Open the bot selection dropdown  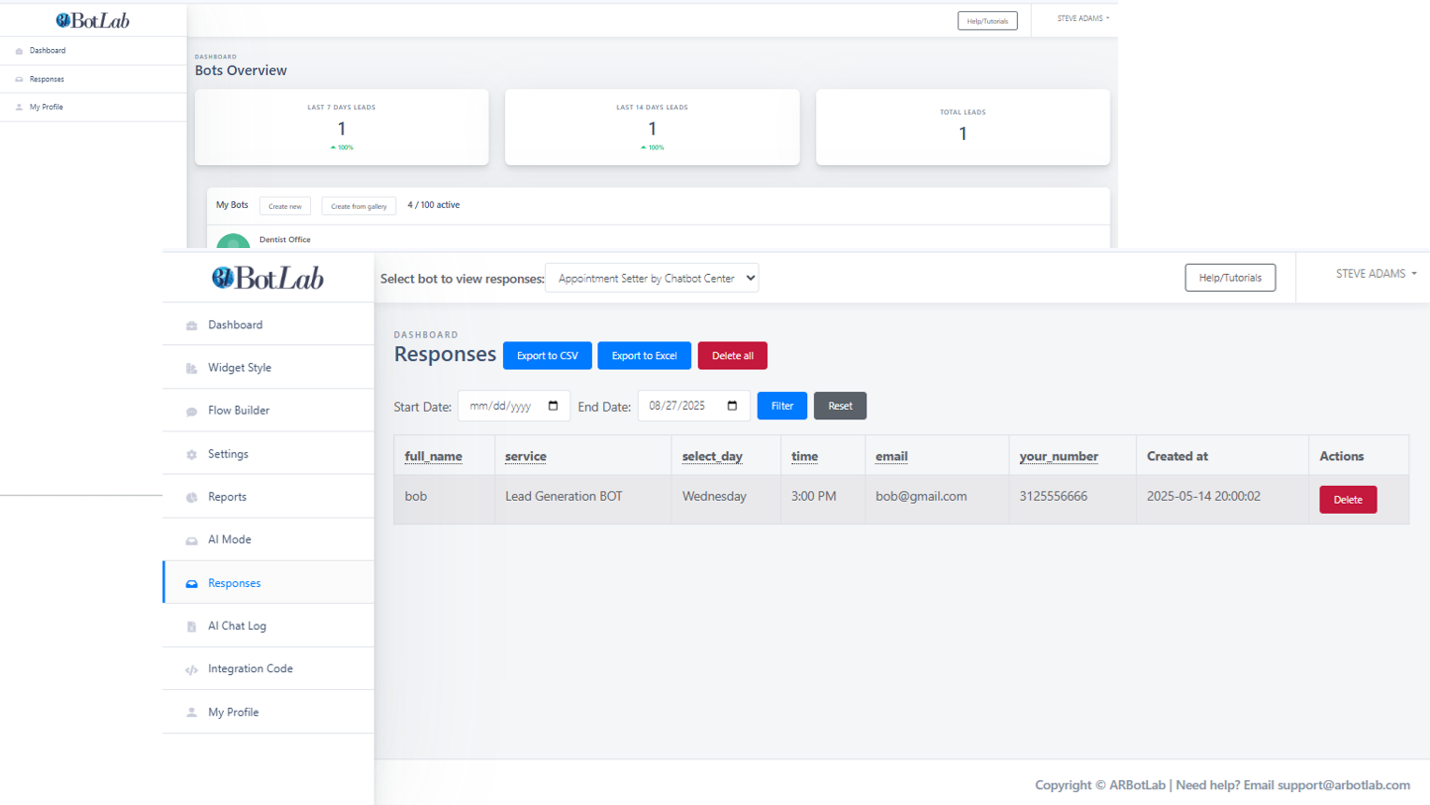coord(652,278)
